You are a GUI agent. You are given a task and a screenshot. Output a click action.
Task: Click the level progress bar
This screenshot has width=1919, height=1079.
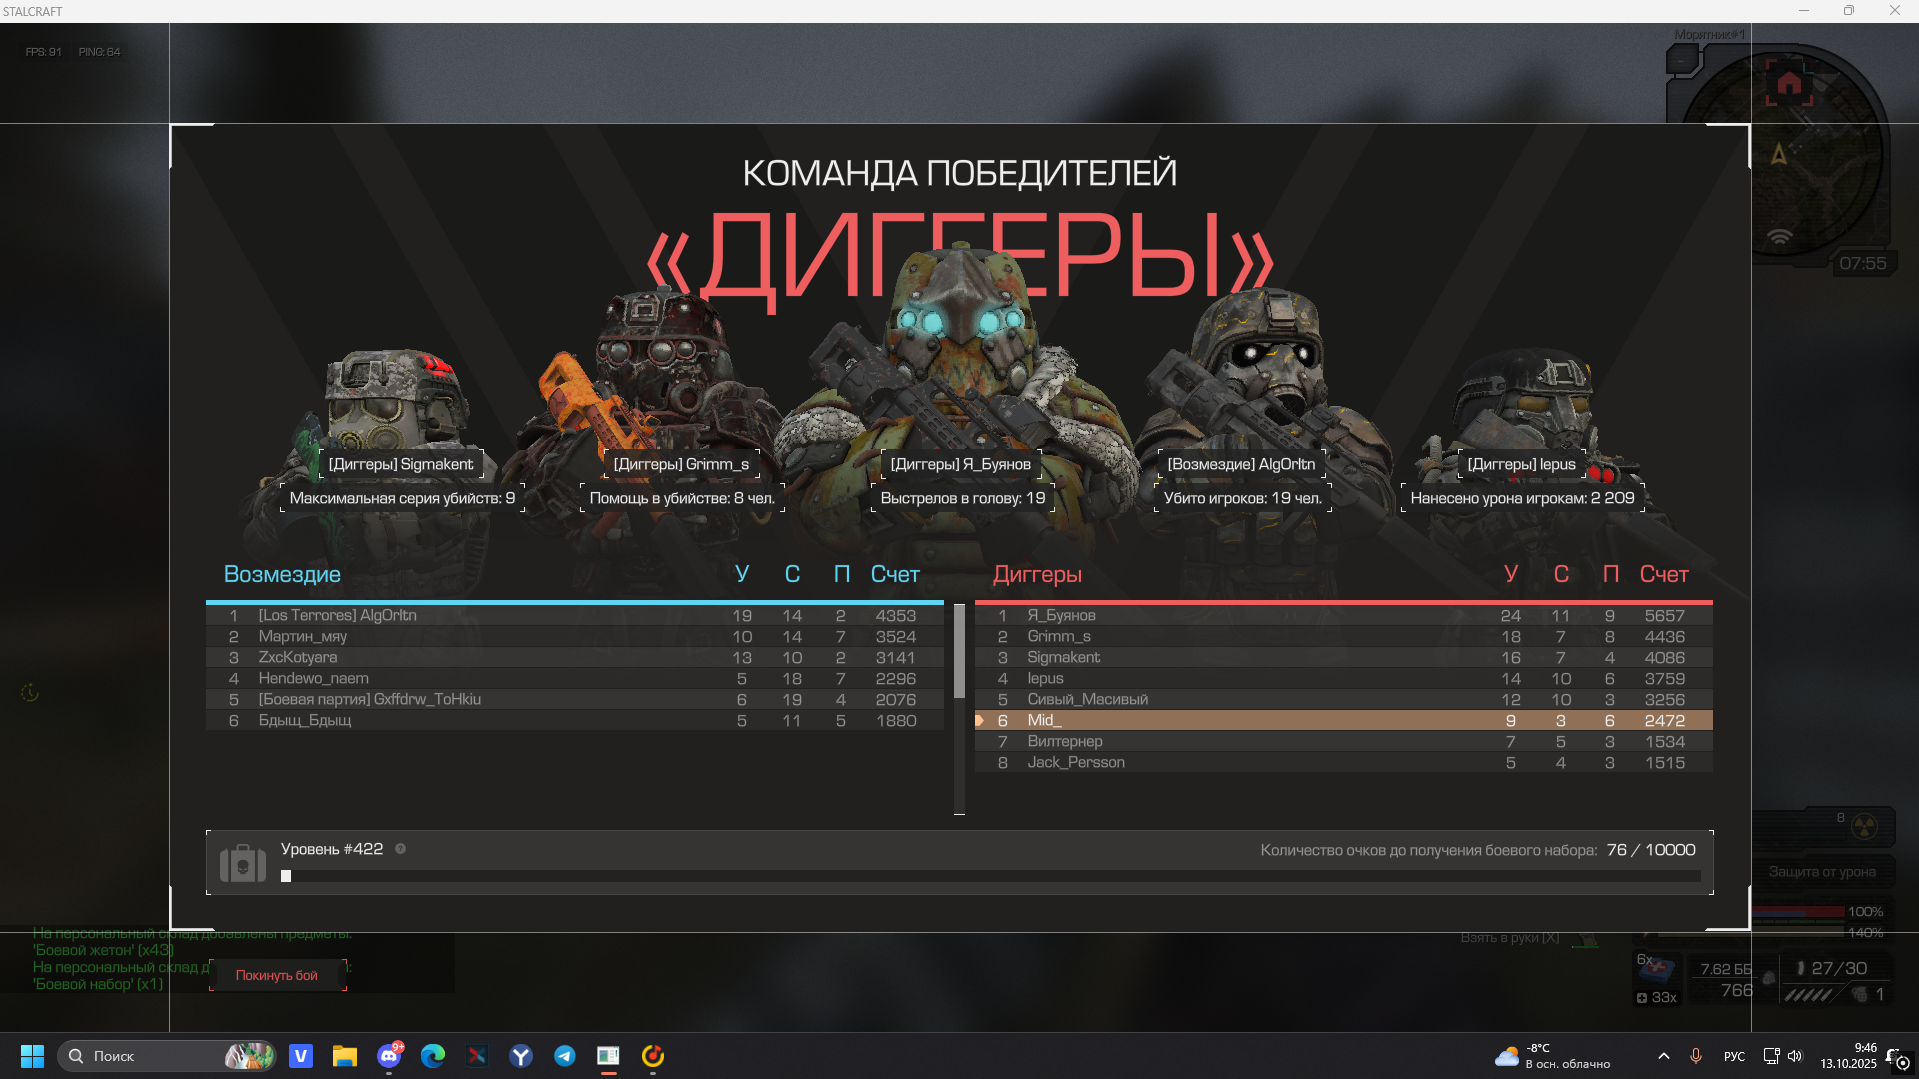tap(990, 876)
